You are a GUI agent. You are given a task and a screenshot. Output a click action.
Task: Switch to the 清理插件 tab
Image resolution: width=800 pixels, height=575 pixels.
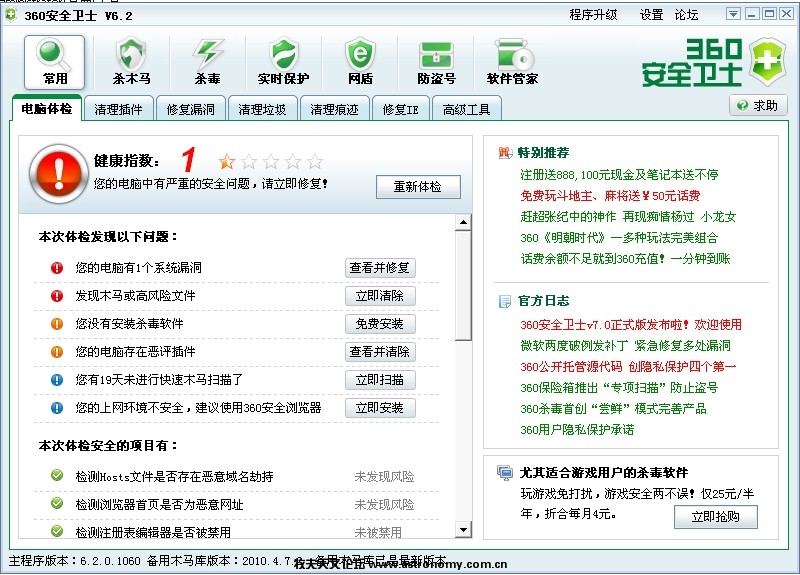[118, 109]
